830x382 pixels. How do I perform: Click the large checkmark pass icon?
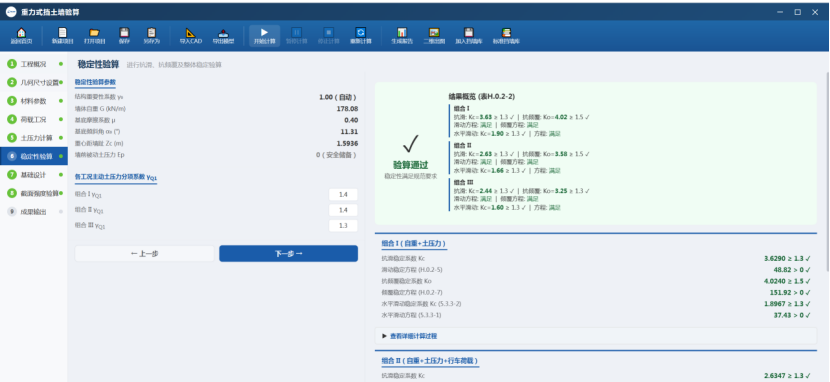410,143
